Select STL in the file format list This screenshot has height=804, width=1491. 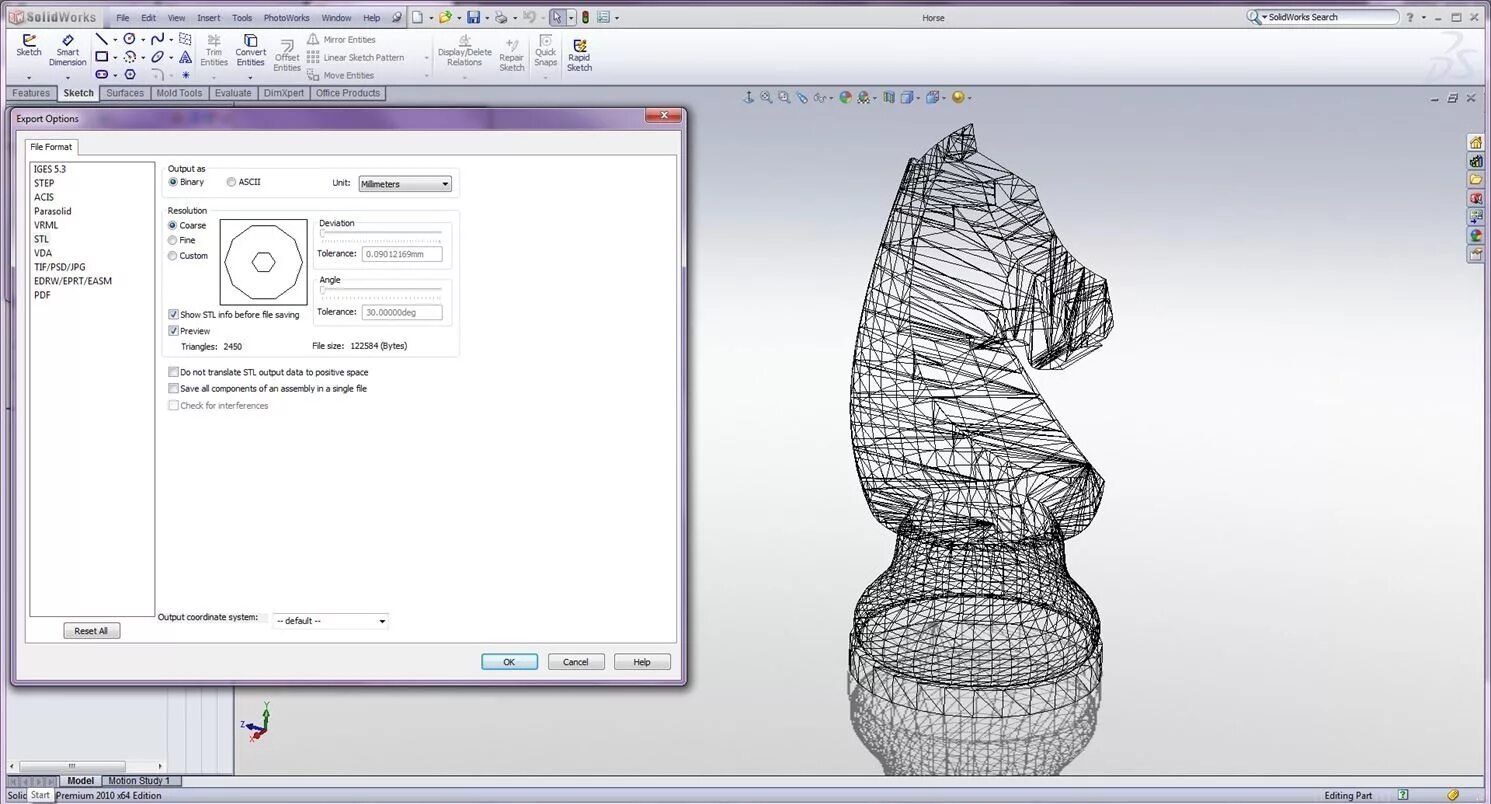(41, 239)
